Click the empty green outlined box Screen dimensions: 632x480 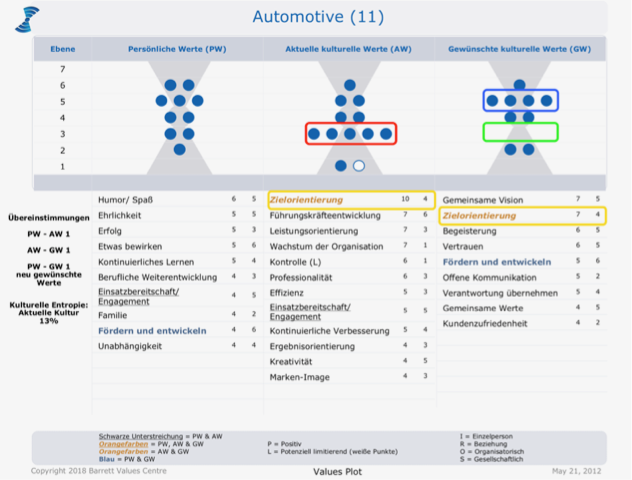click(x=519, y=131)
